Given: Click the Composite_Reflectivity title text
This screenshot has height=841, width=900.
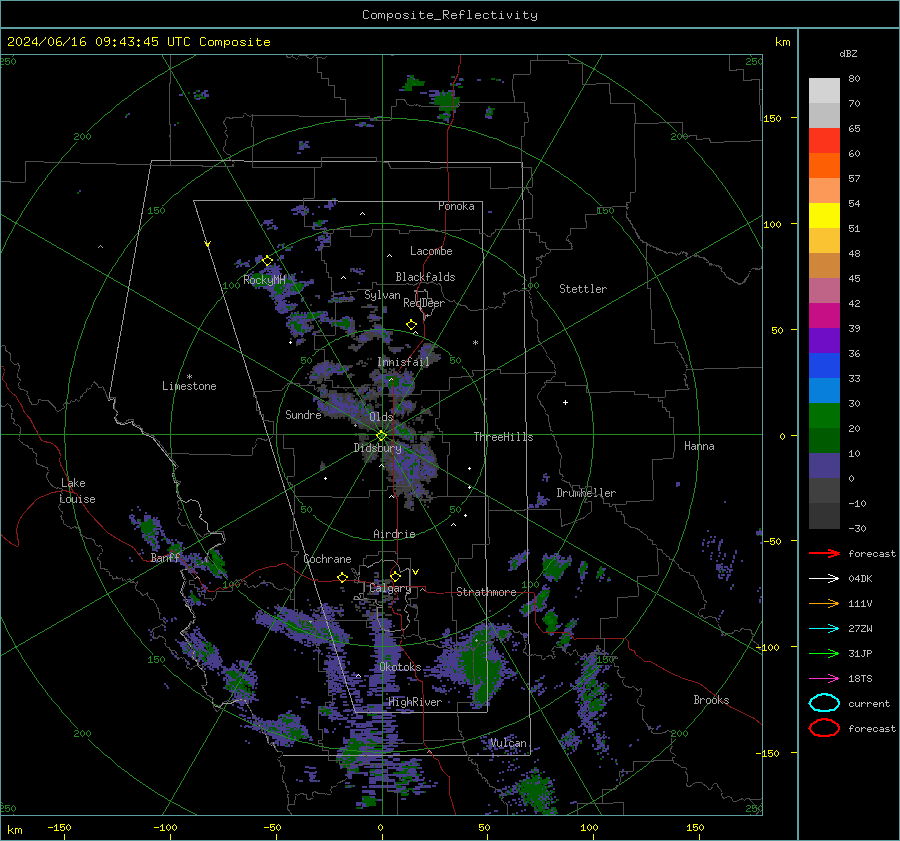Looking at the screenshot, I should (449, 15).
